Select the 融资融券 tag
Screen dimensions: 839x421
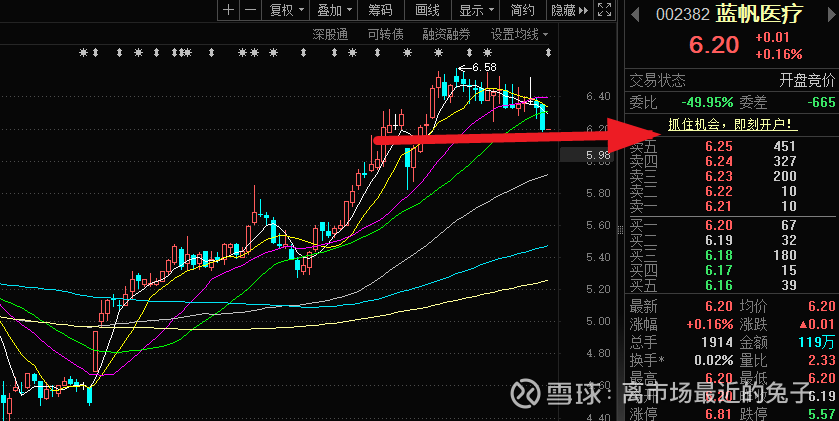(446, 35)
